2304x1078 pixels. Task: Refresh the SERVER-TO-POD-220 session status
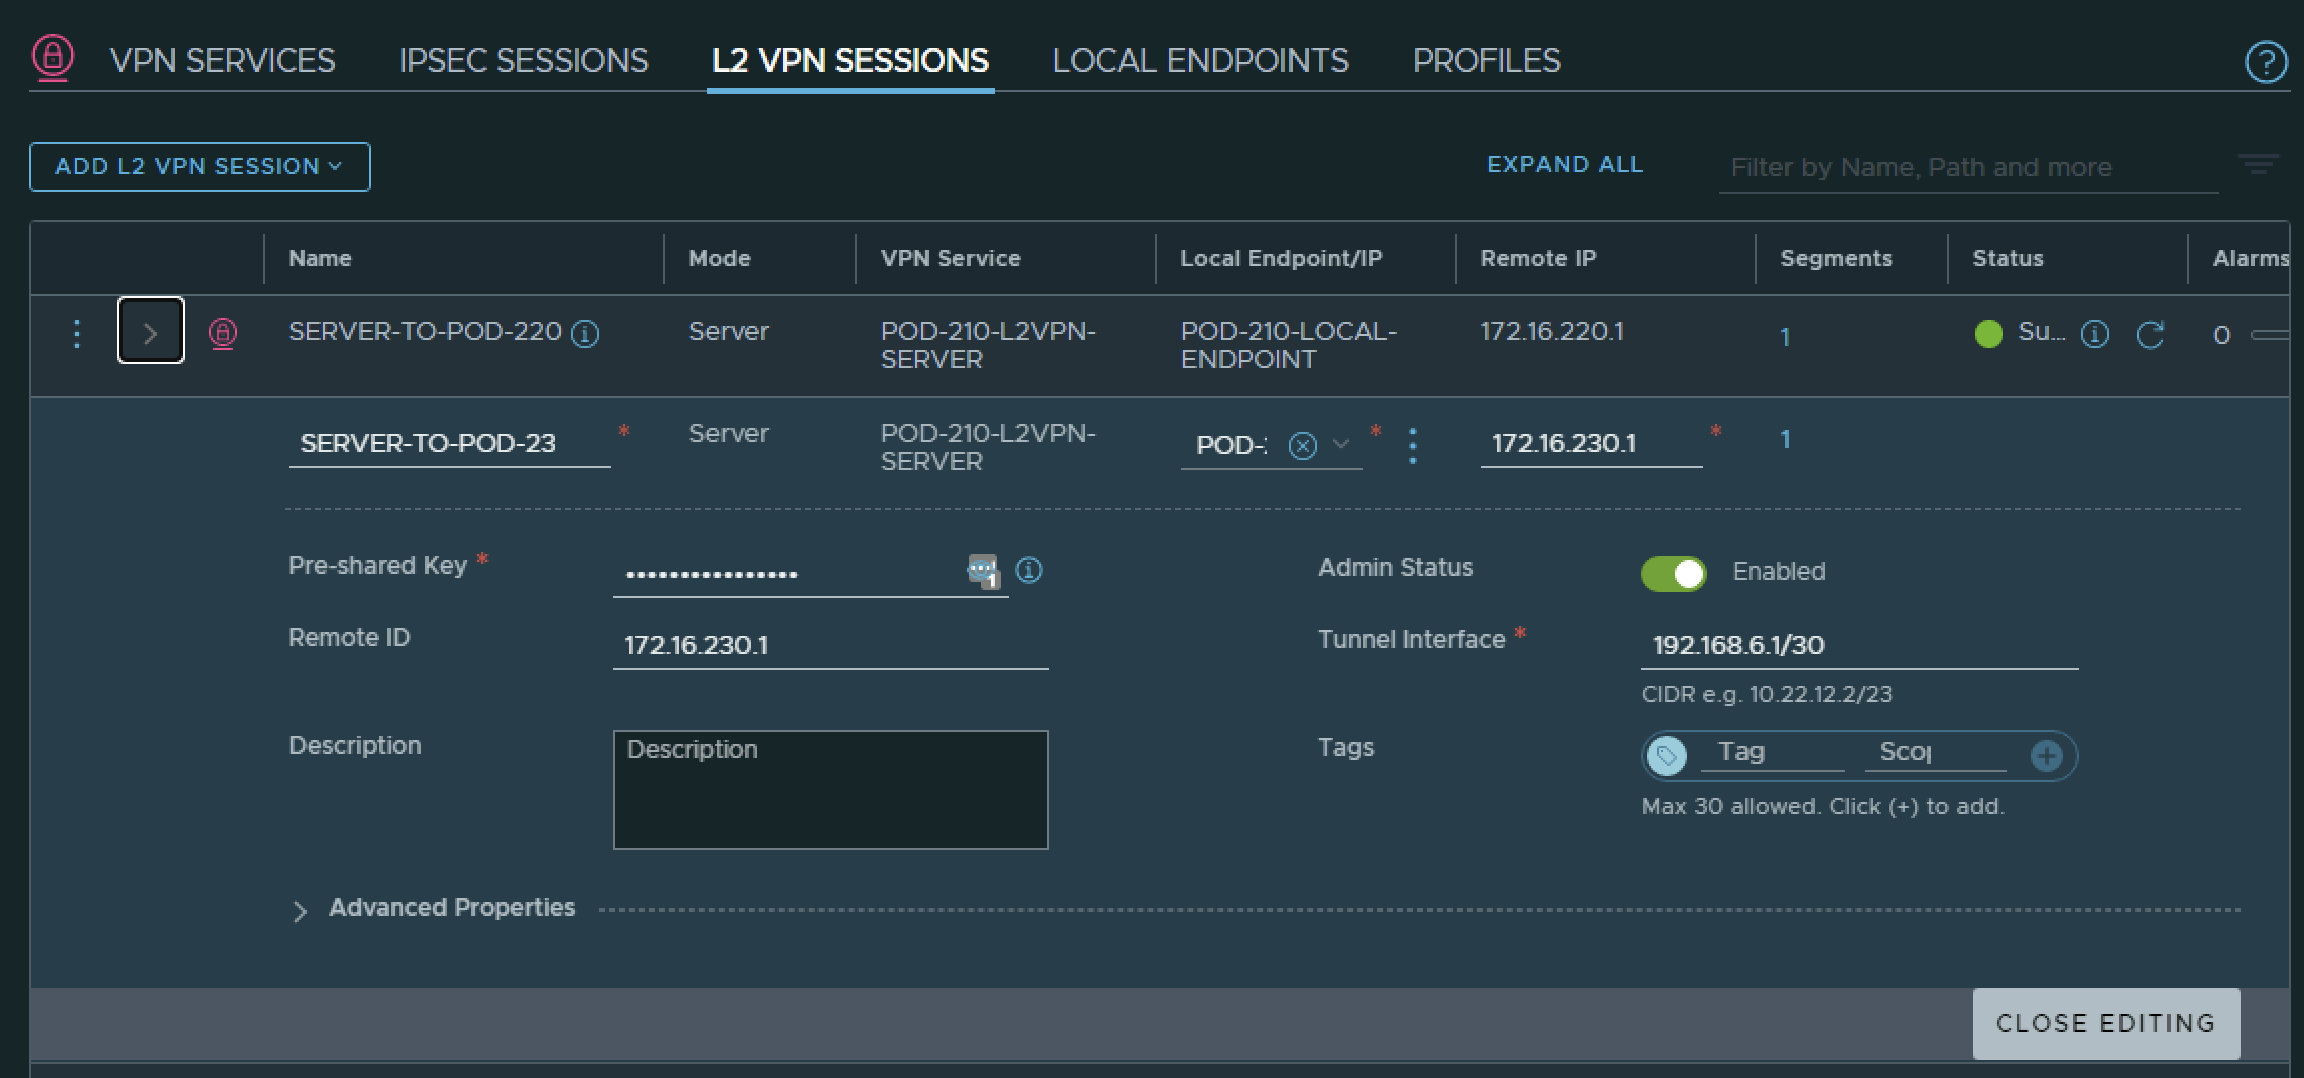coord(2150,334)
